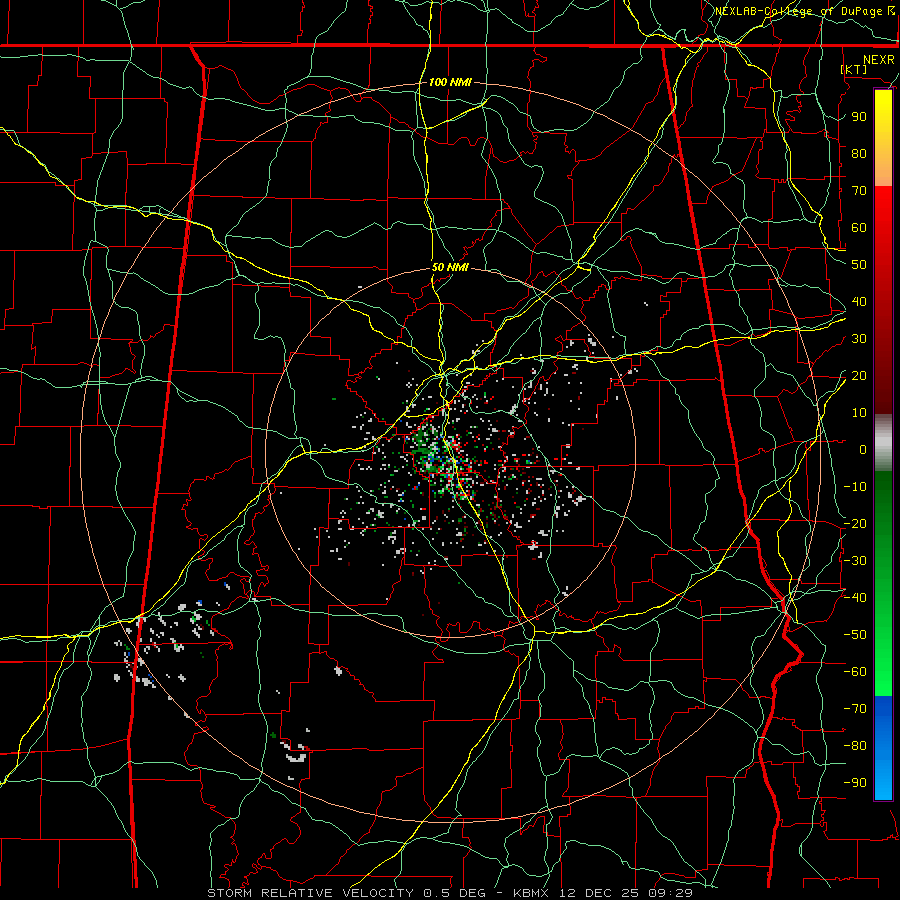Image resolution: width=900 pixels, height=900 pixels.
Task: Click the 10 knot scale label
Action: point(859,413)
